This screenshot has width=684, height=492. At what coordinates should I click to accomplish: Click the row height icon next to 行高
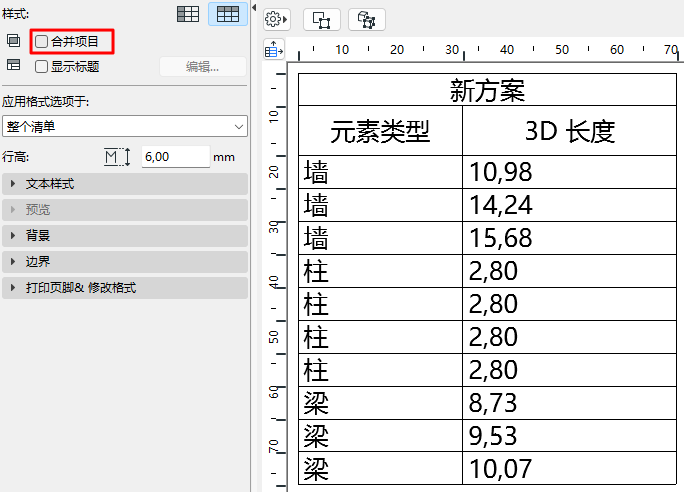coord(117,157)
